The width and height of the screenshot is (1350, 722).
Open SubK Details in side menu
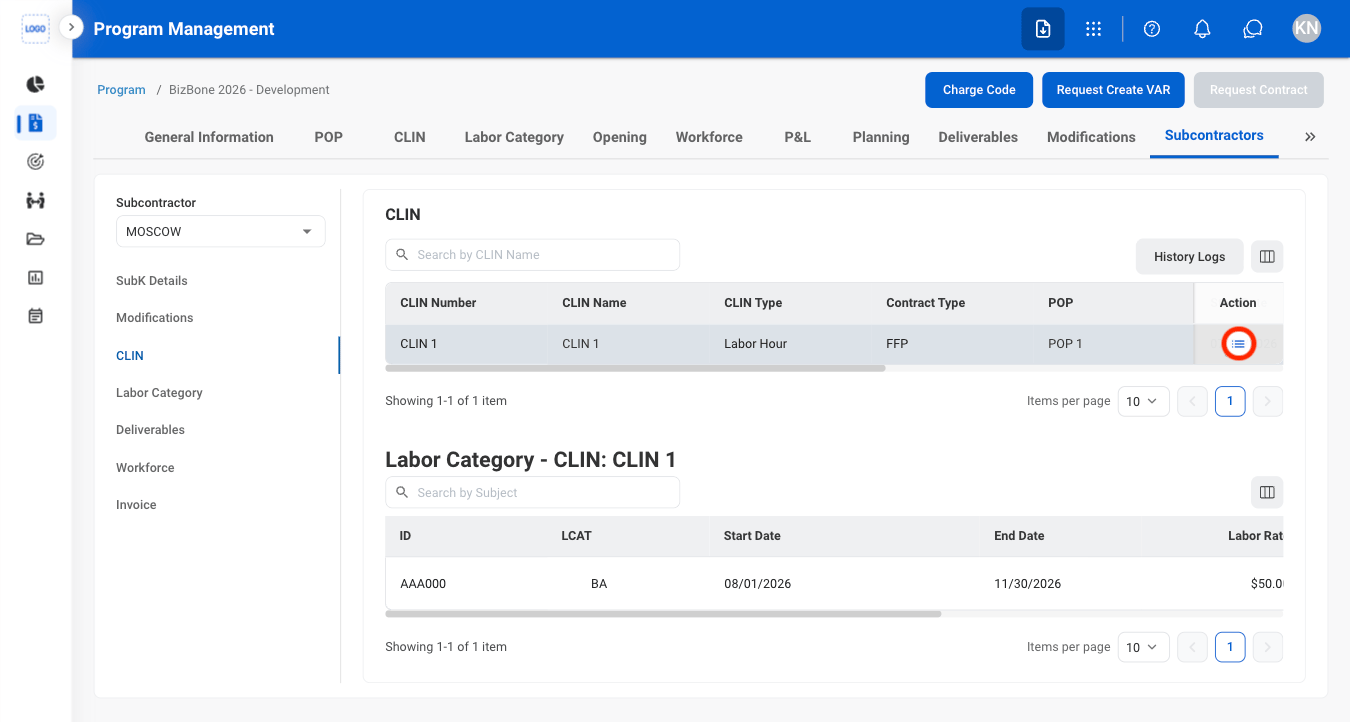152,281
